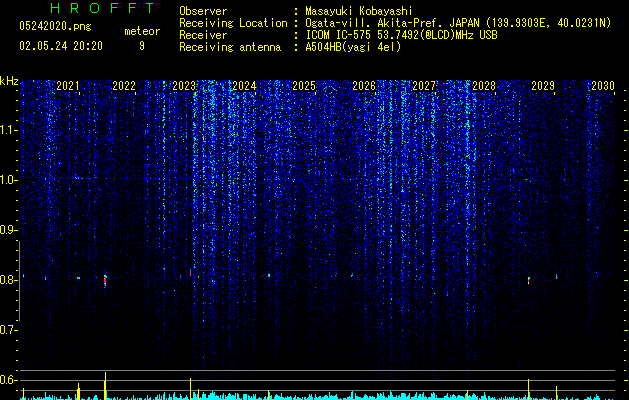Click the 2021 time marker
The image size is (629, 400).
(68, 86)
